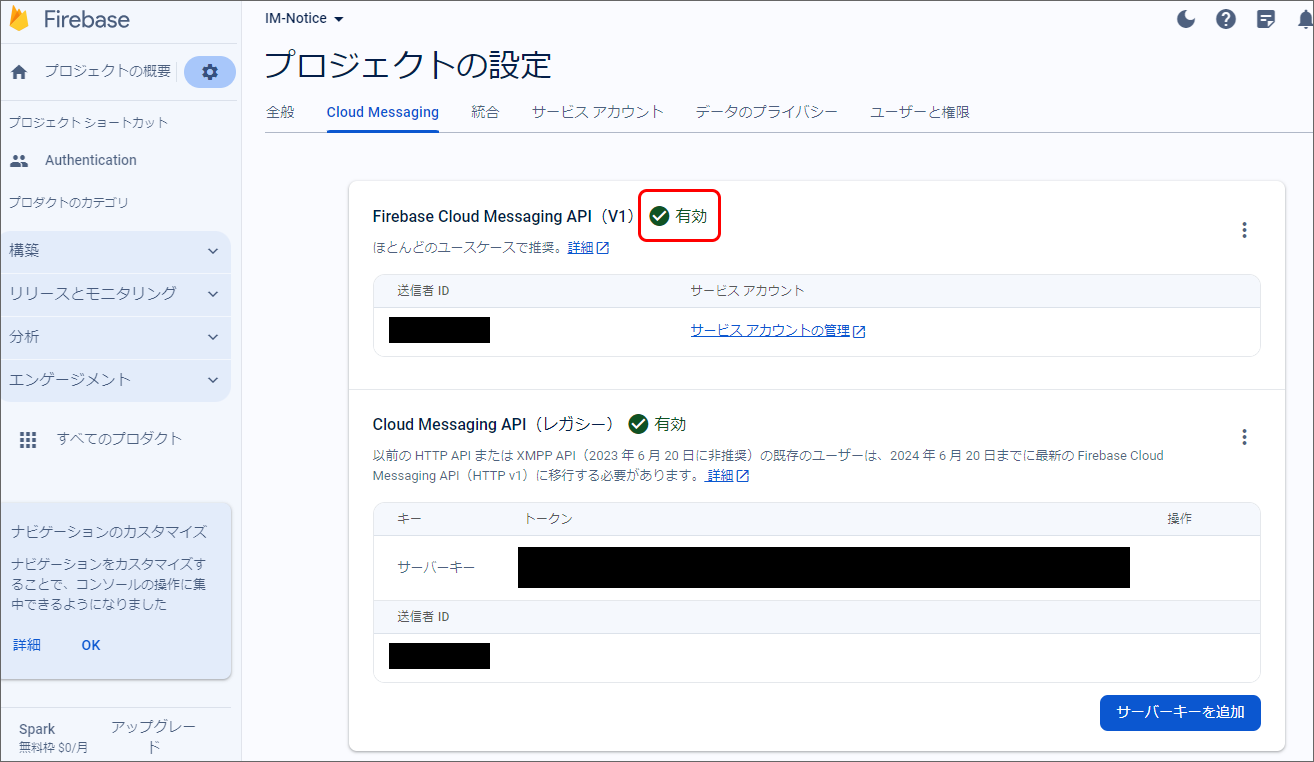This screenshot has height=762, width=1314.
Task: Expand the エンゲージメント category
Action: [116, 380]
